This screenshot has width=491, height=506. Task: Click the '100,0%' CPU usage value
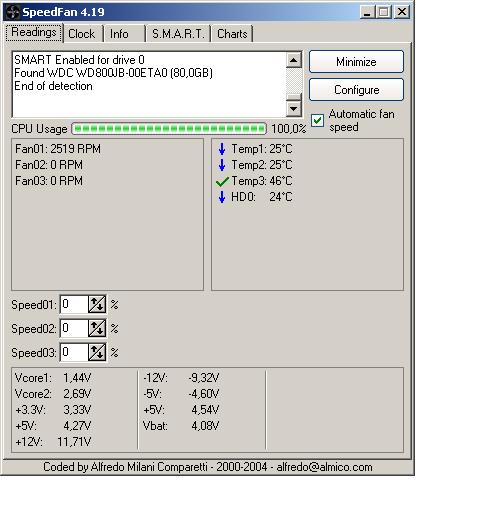pos(289,129)
